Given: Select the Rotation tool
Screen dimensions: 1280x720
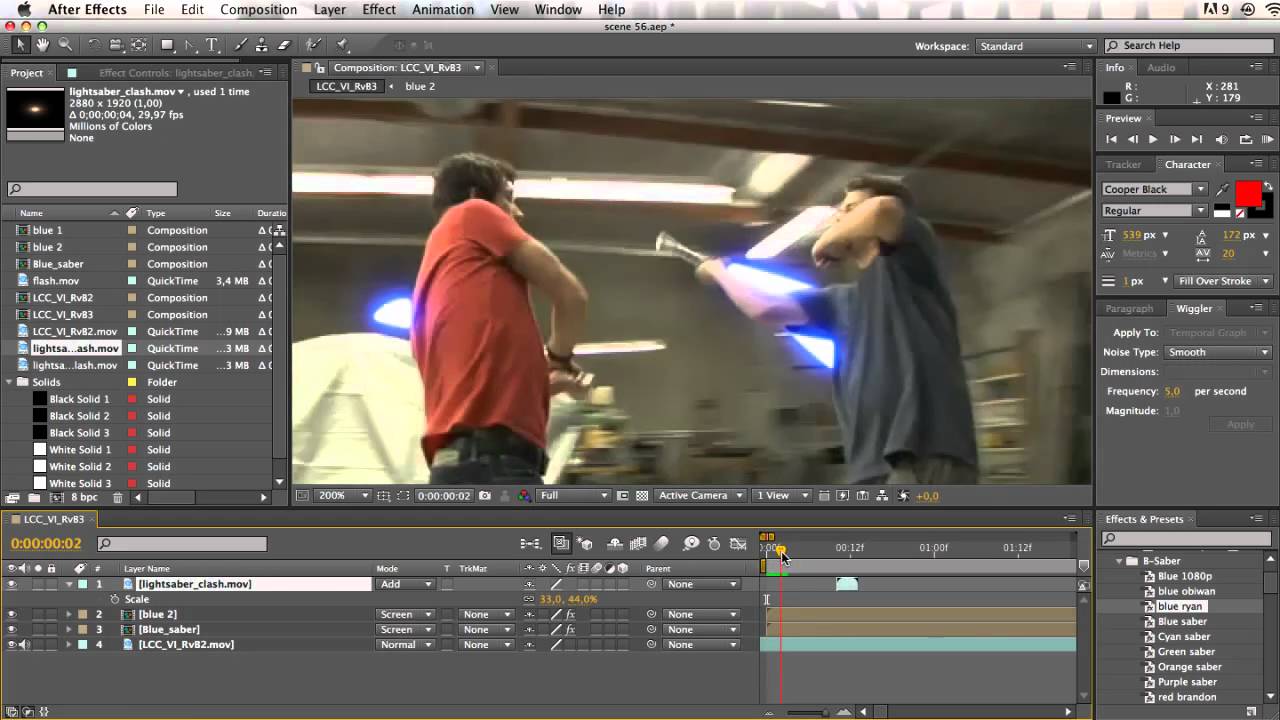Looking at the screenshot, I should (93, 45).
